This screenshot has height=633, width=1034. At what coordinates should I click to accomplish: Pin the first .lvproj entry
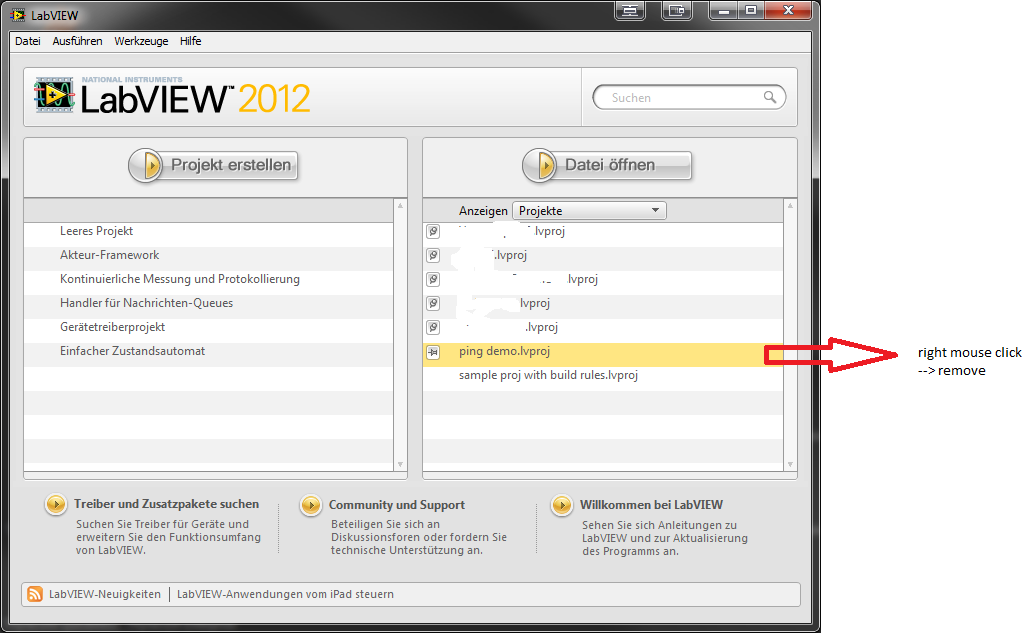pos(433,231)
